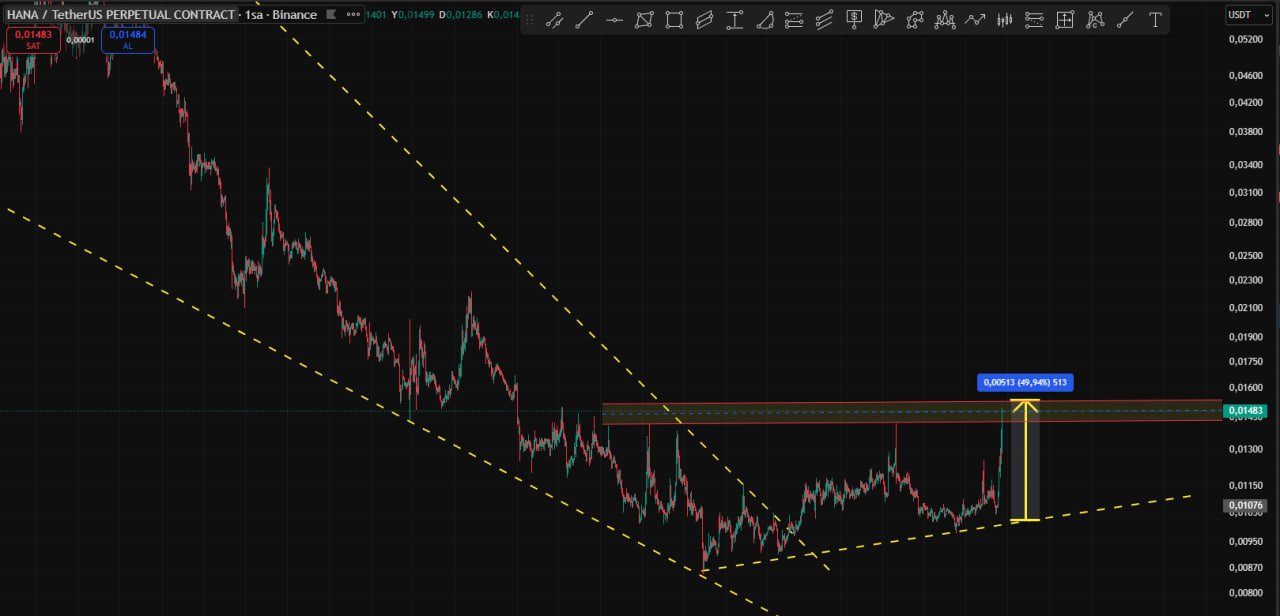Viewport: 1280px width, 616px height.
Task: Click the HANA / TetherUS PERPETUAL CONTRACT title
Action: [122, 15]
